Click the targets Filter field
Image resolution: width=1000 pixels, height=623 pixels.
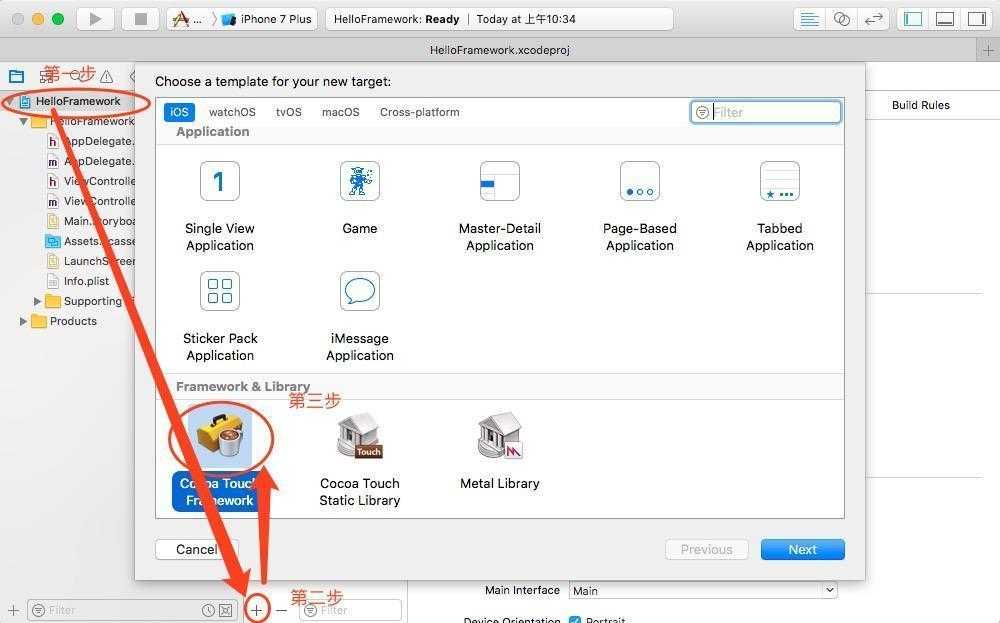pyautogui.click(x=351, y=610)
